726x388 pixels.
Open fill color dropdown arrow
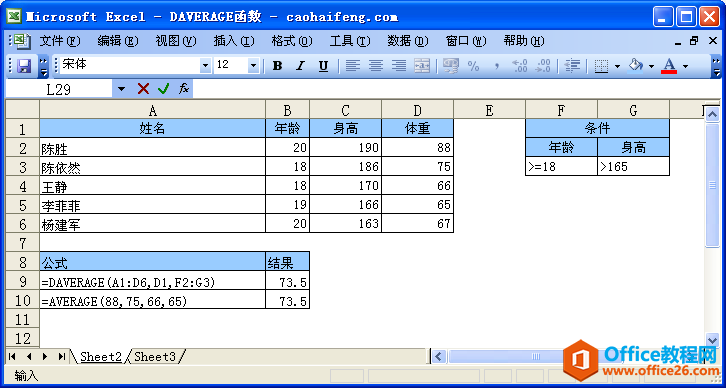tap(651, 67)
